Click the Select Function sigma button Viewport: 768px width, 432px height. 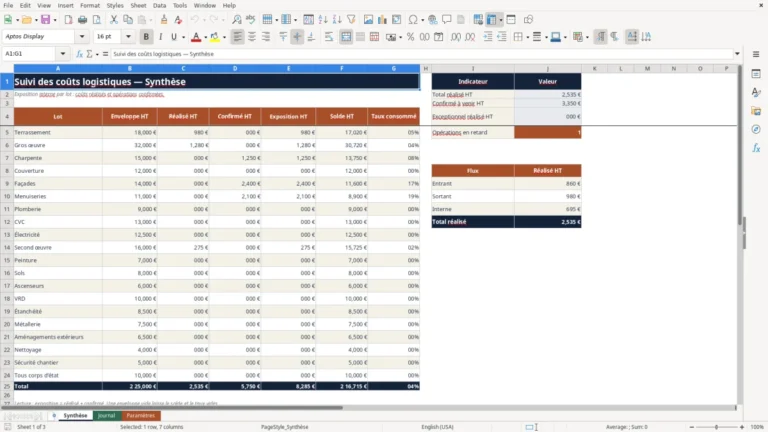[x=90, y=54]
